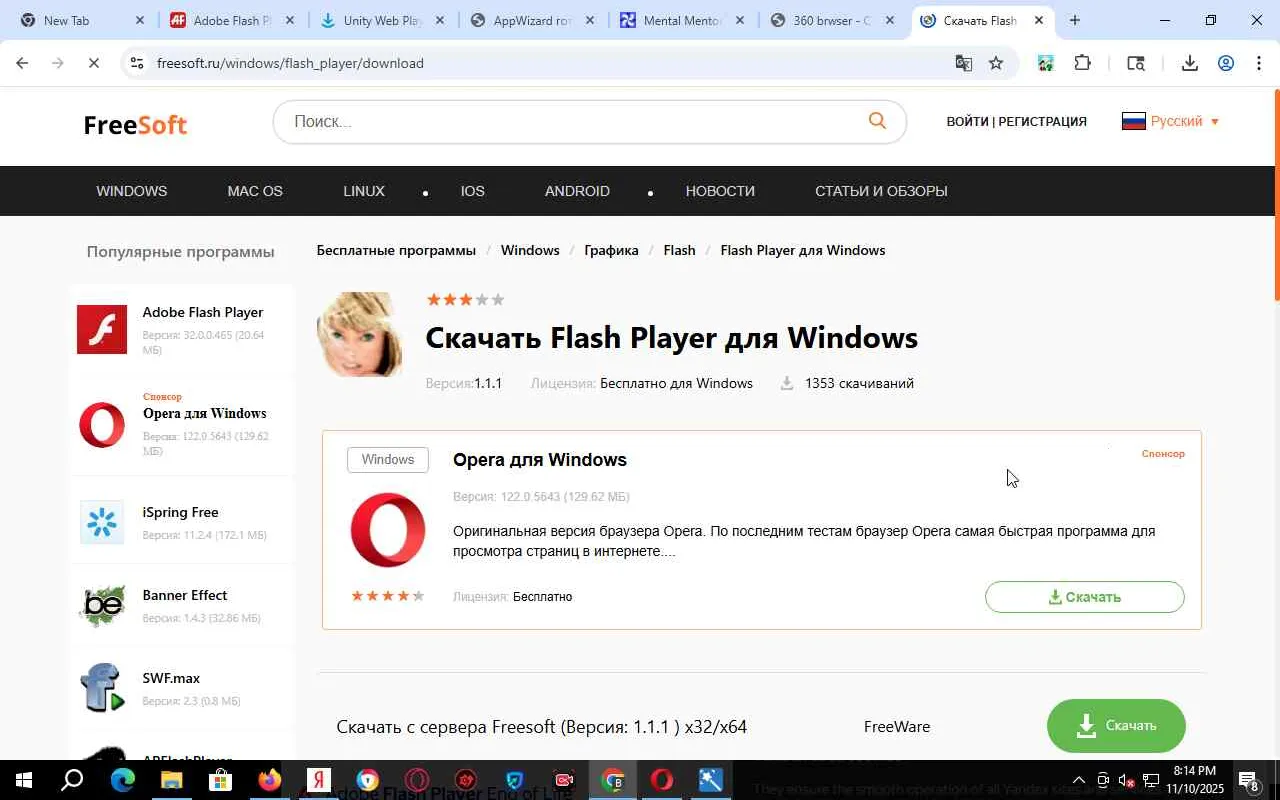The image size is (1280, 800).
Task: Launch Firefox from the taskbar
Action: [x=269, y=780]
